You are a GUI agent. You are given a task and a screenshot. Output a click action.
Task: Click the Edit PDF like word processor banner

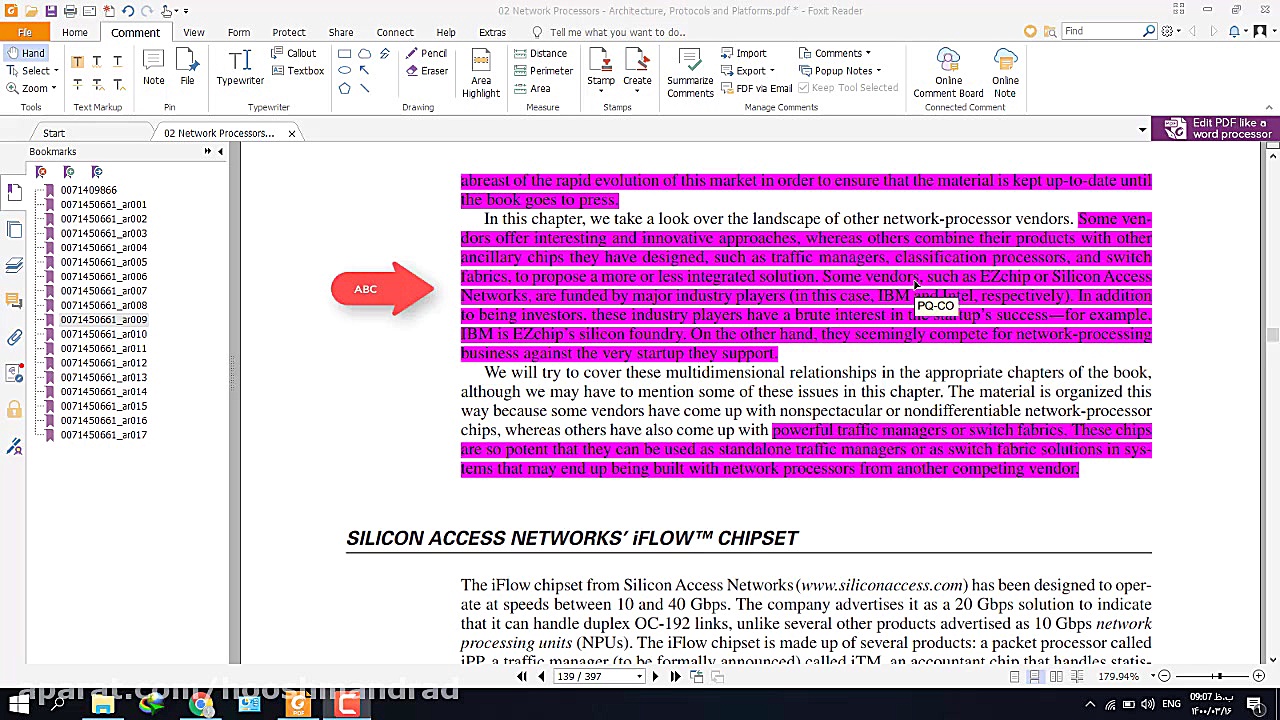click(x=1215, y=129)
